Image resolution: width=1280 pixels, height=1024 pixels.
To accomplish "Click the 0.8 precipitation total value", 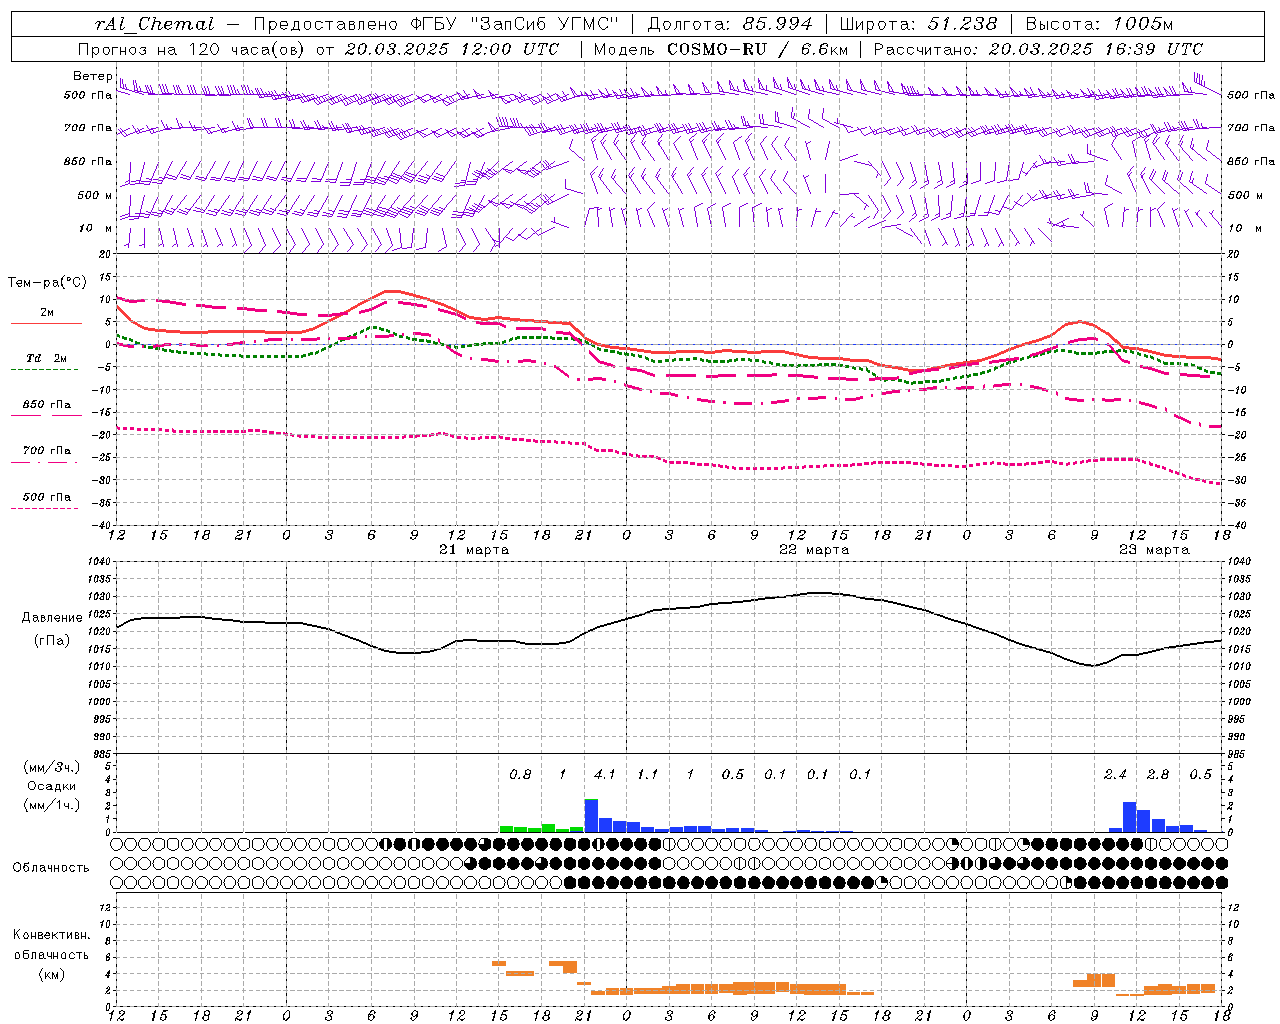I will pyautogui.click(x=520, y=774).
